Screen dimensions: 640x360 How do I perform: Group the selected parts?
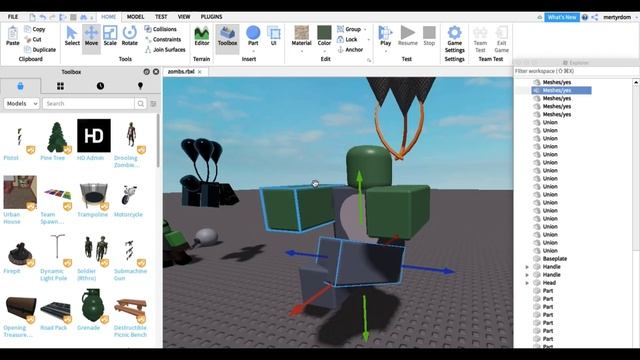click(x=349, y=29)
